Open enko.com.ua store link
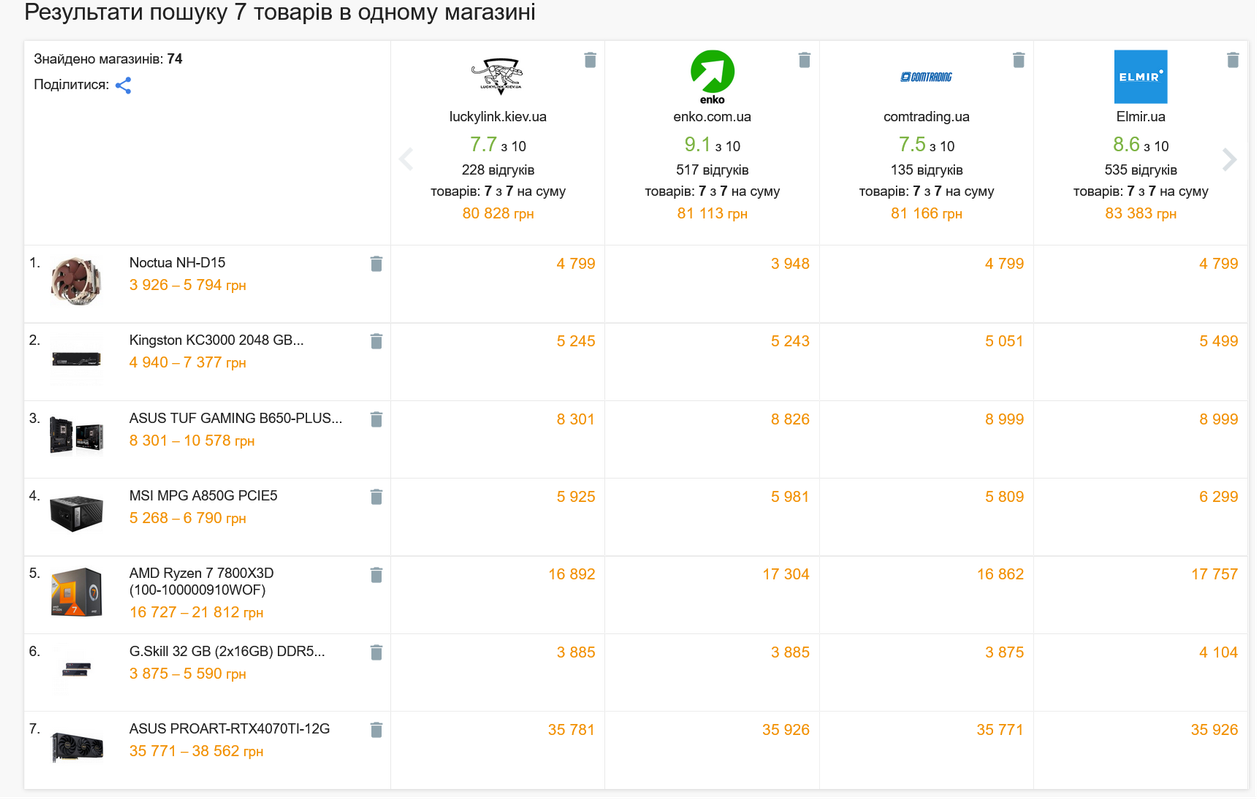 coord(712,117)
